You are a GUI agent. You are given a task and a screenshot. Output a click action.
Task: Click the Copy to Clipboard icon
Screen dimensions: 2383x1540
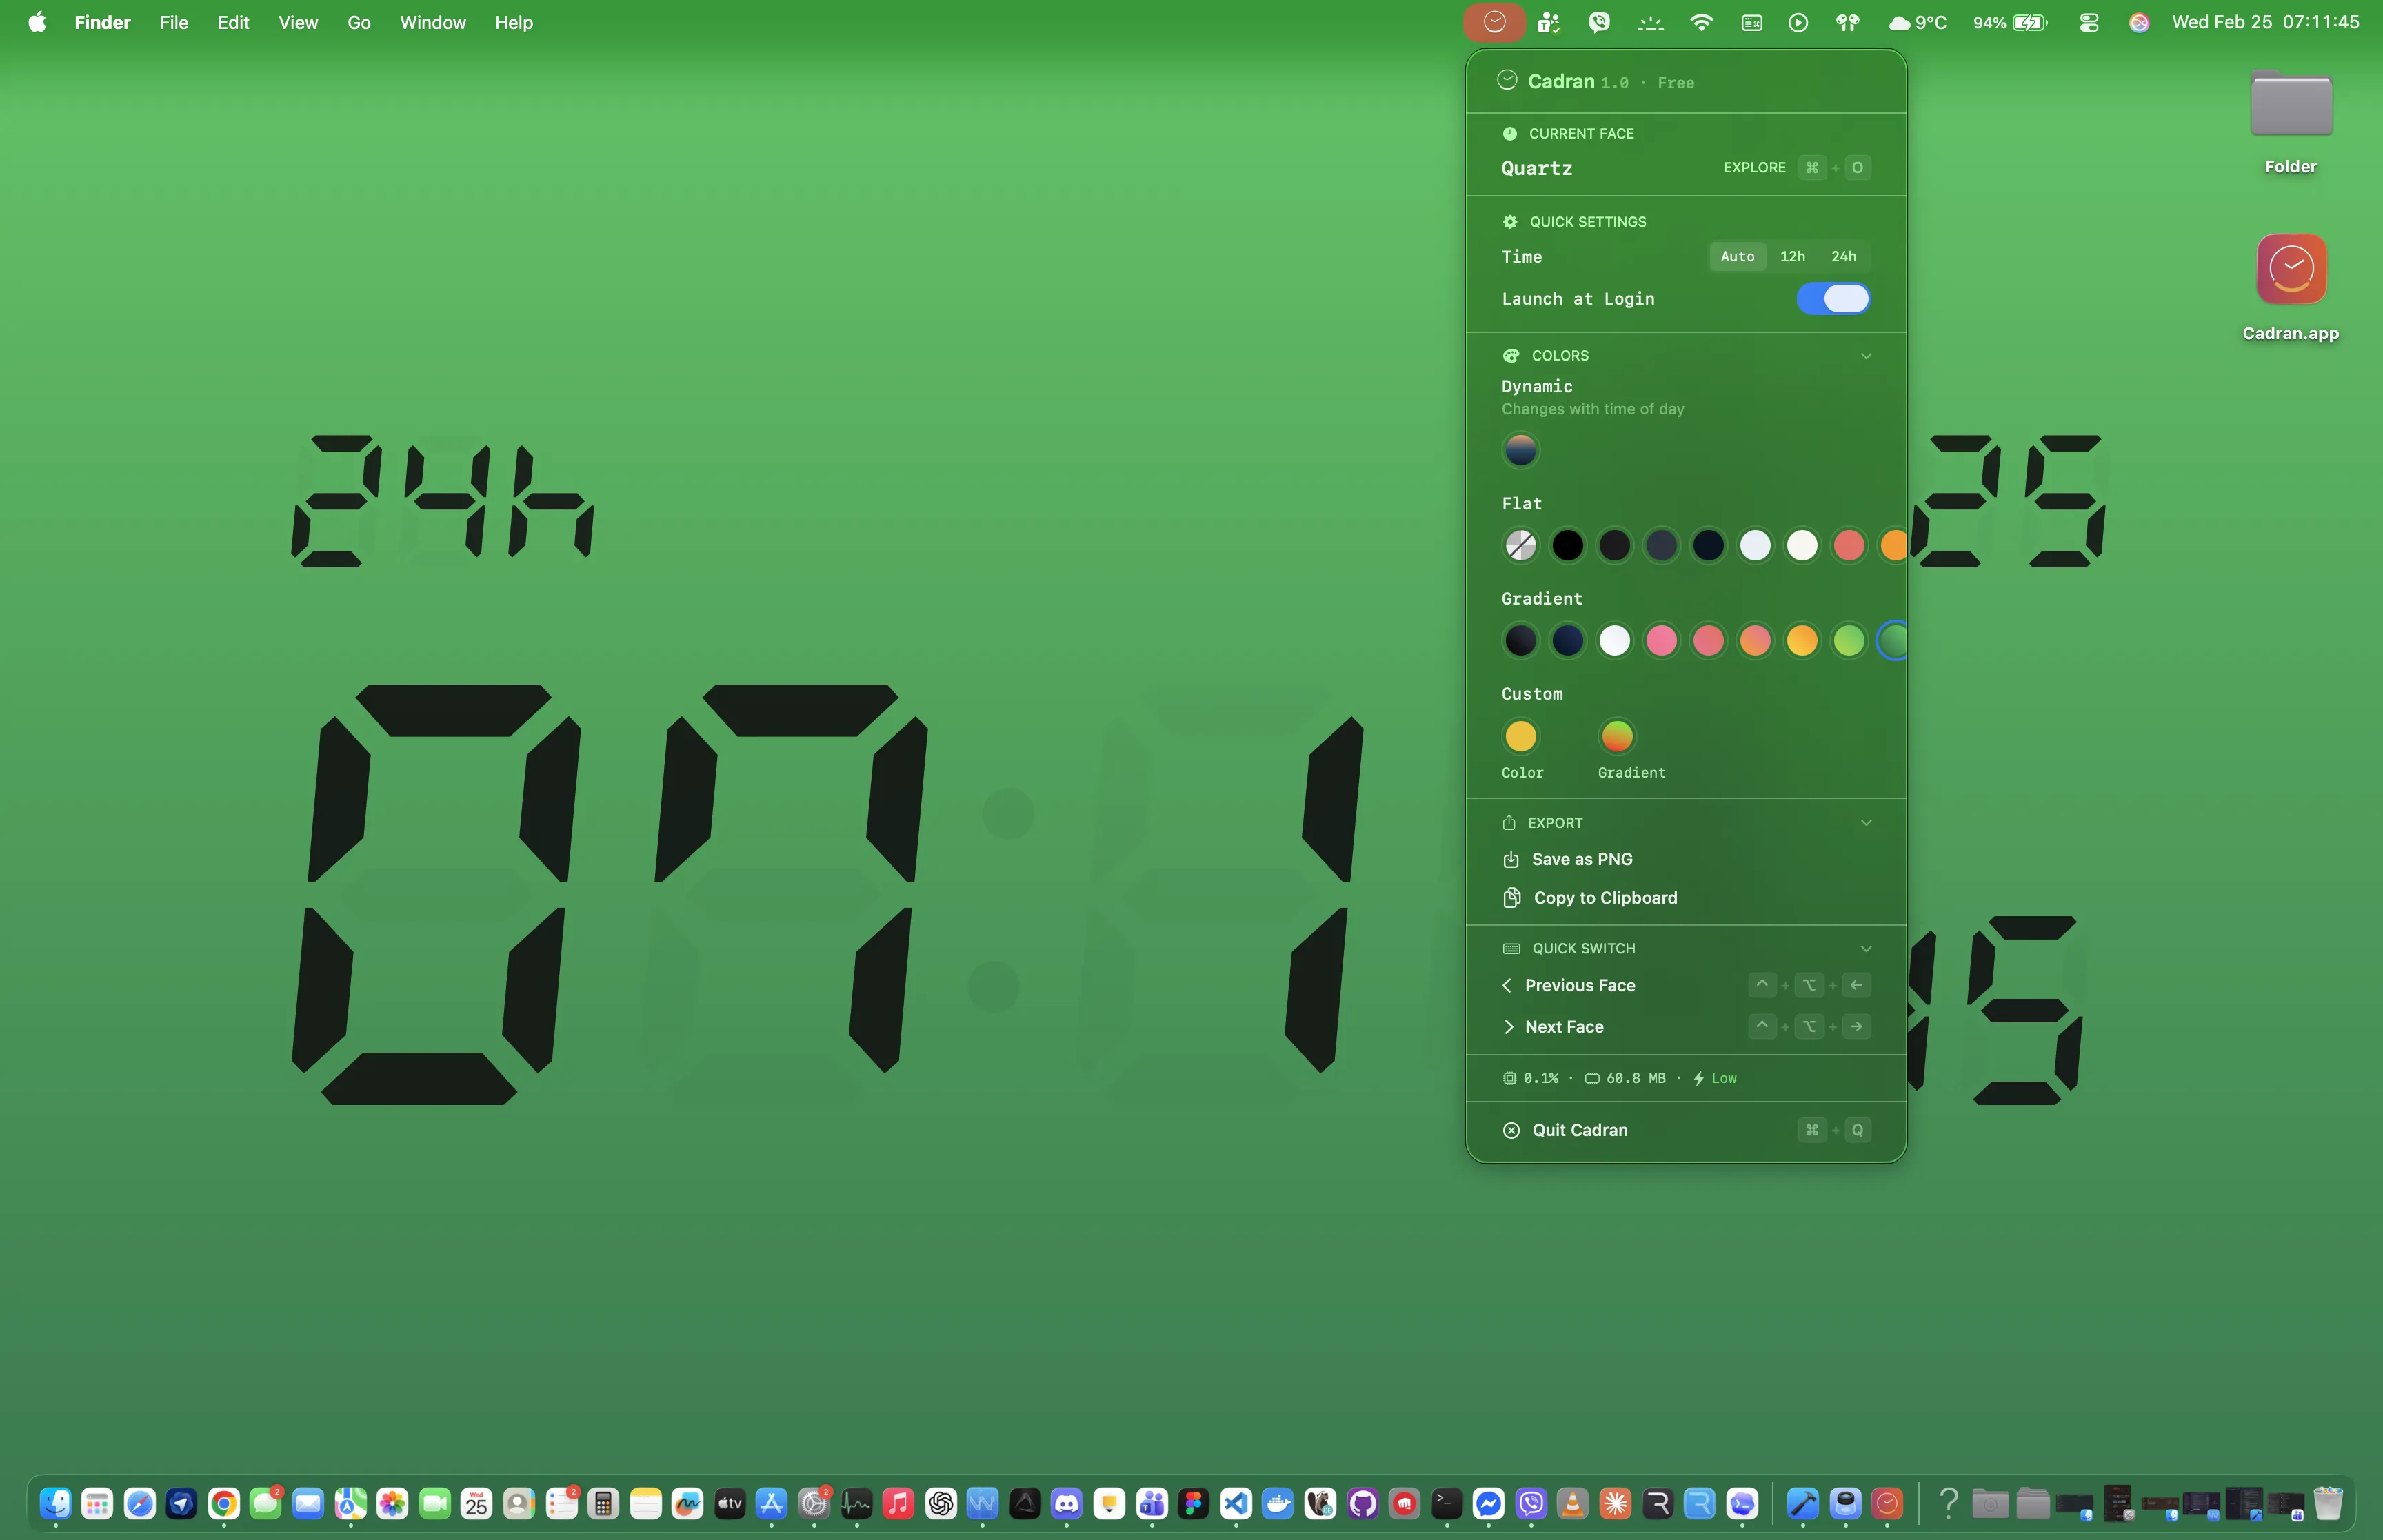click(x=1511, y=898)
